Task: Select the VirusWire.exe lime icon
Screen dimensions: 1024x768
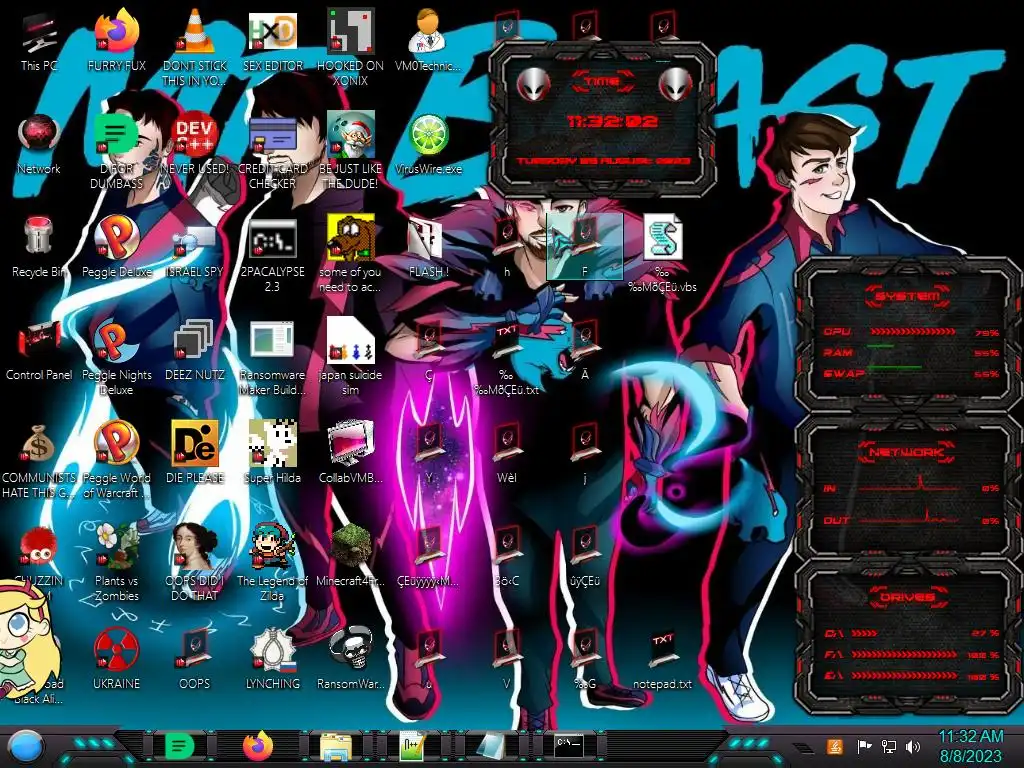Action: [x=428, y=145]
